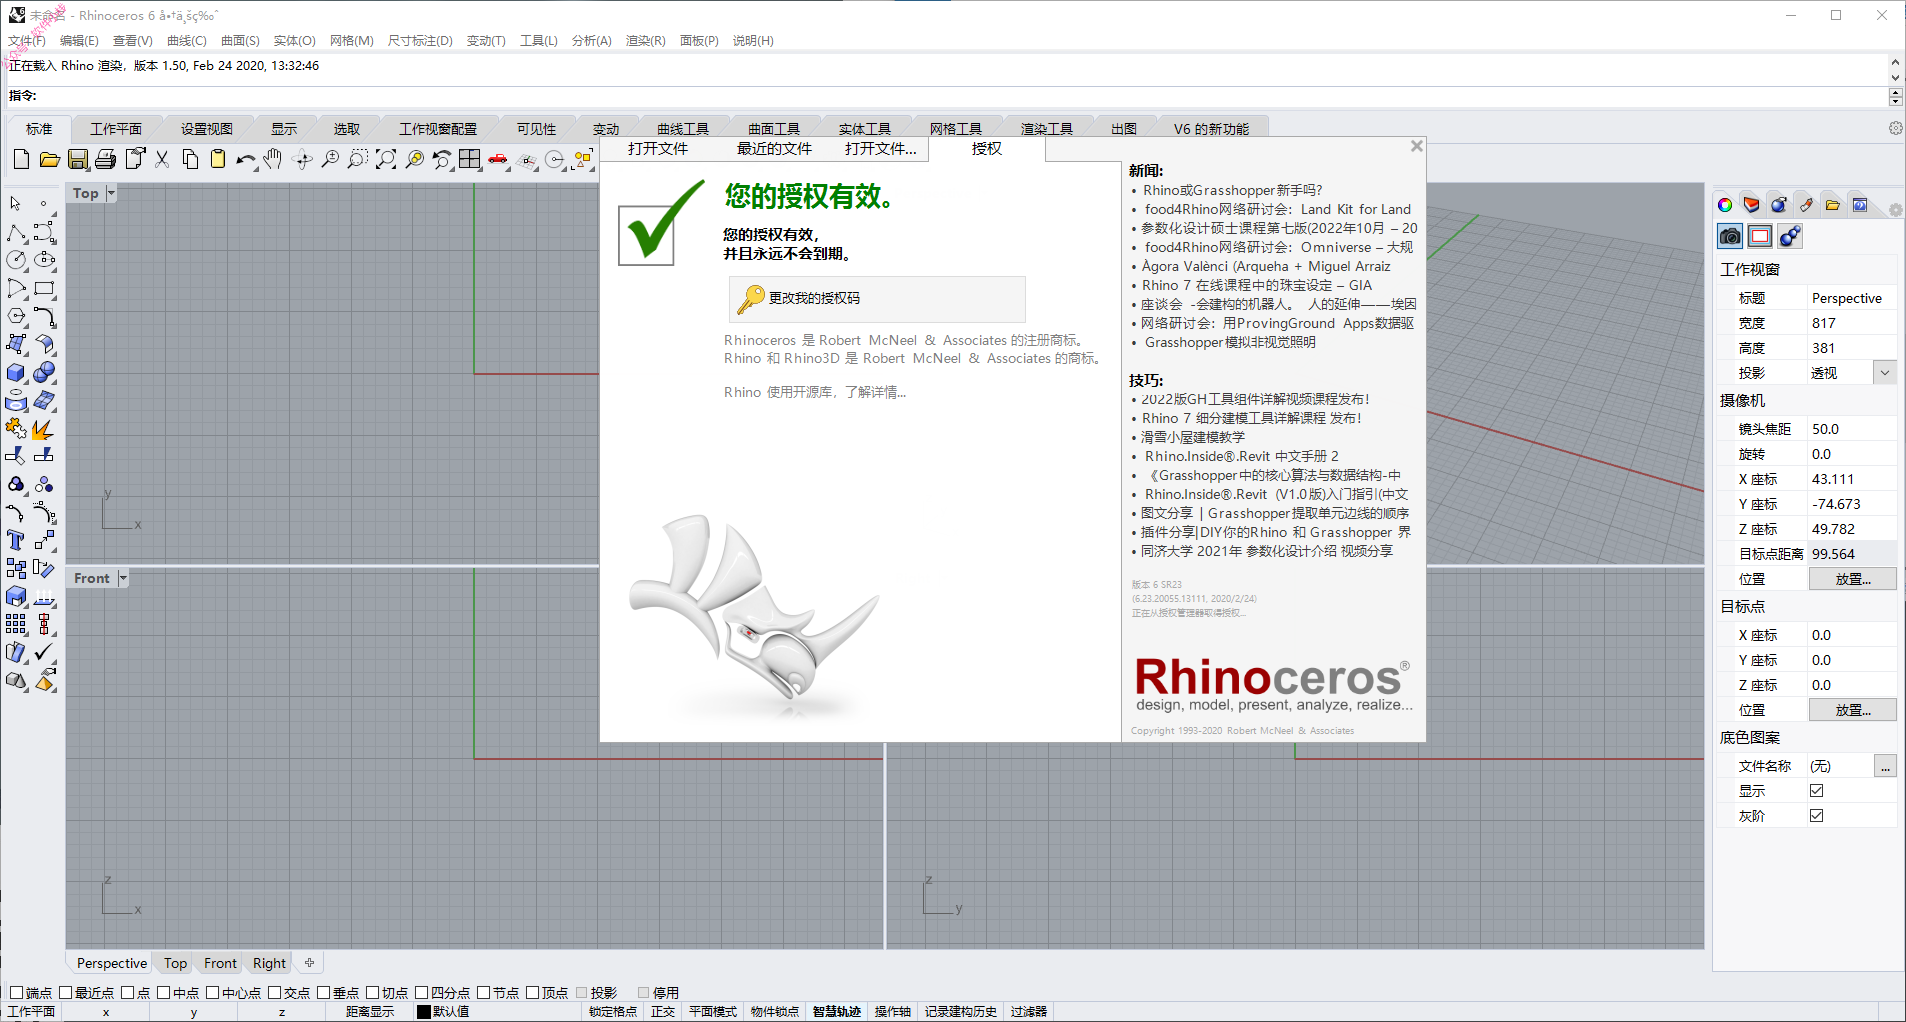
Task: Uncheck the 灰阶 wallpaper checkbox
Action: pyautogui.click(x=1817, y=816)
